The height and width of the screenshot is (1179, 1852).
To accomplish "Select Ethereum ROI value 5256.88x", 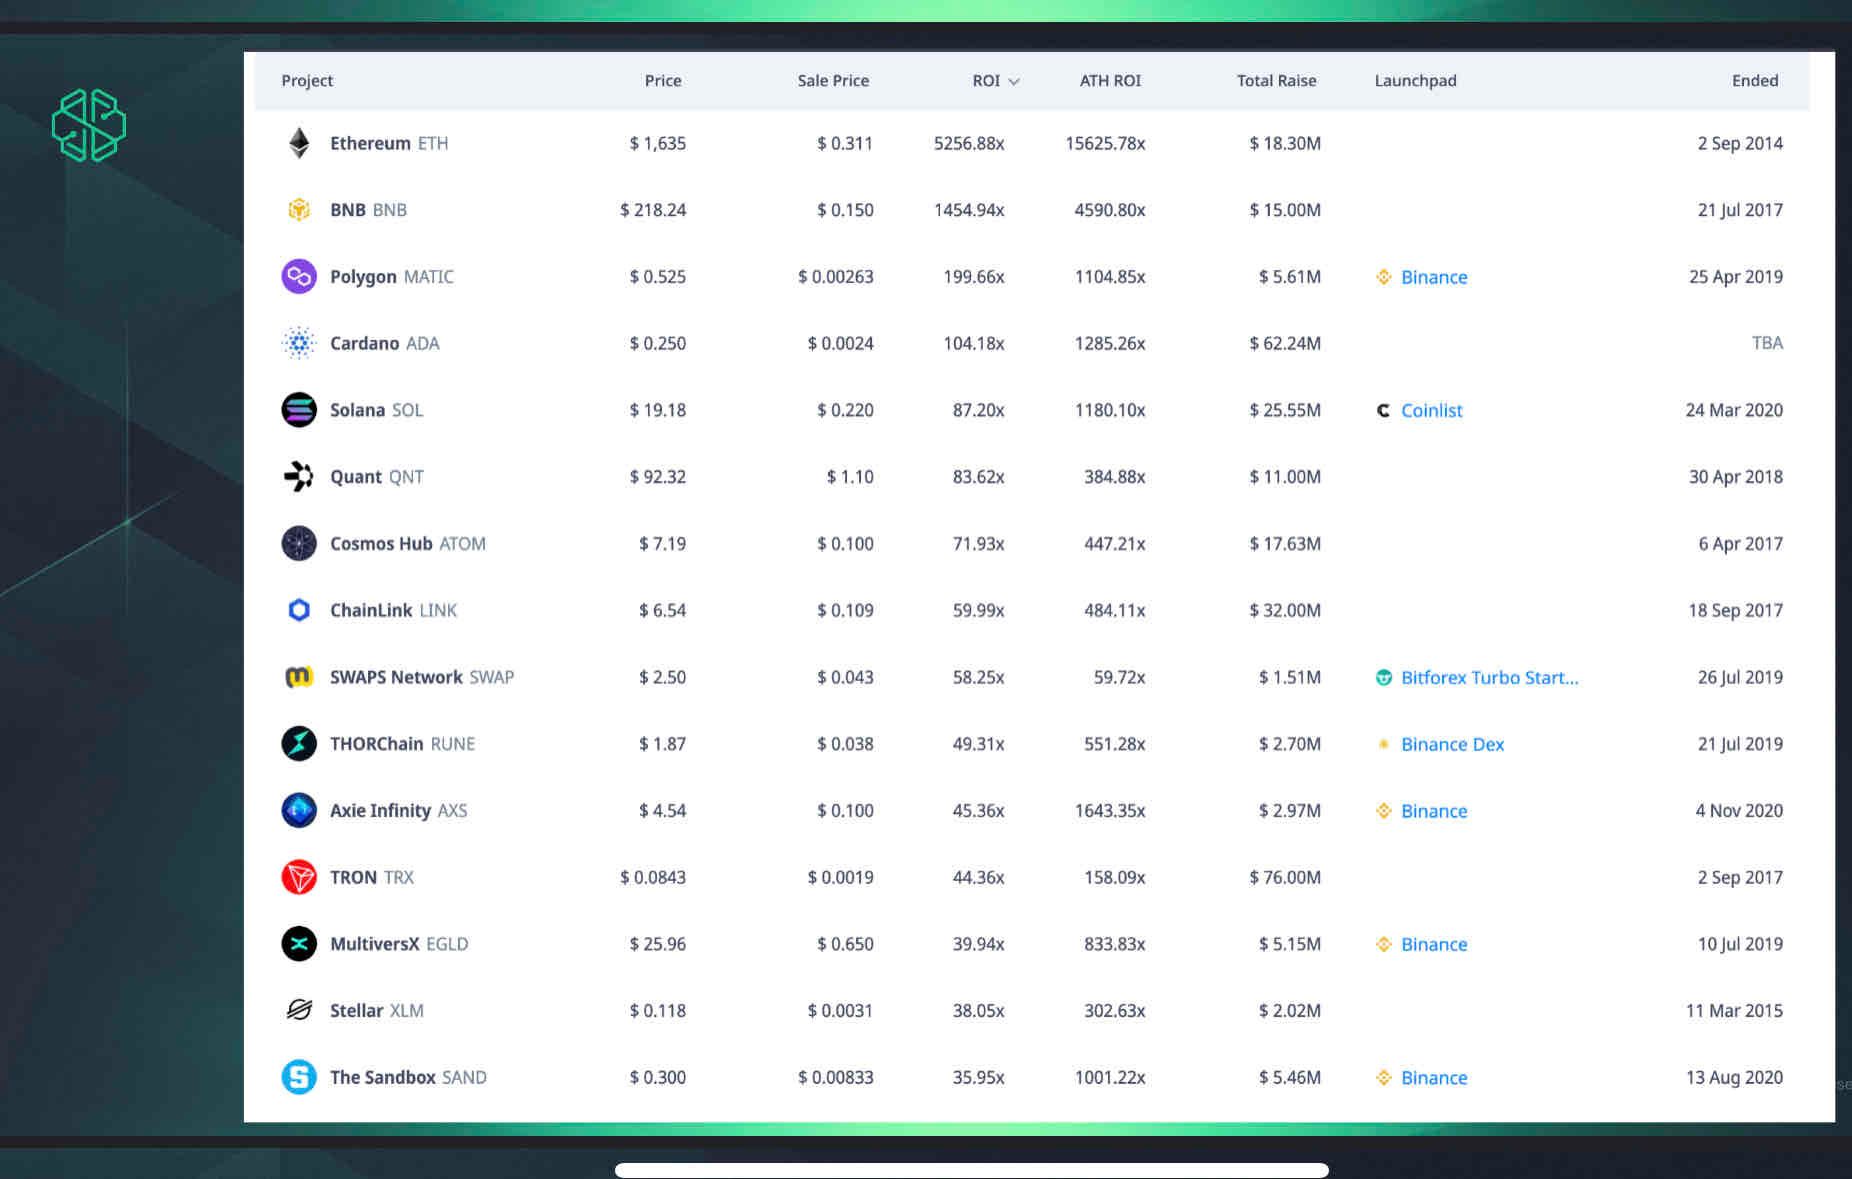I will tap(969, 143).
